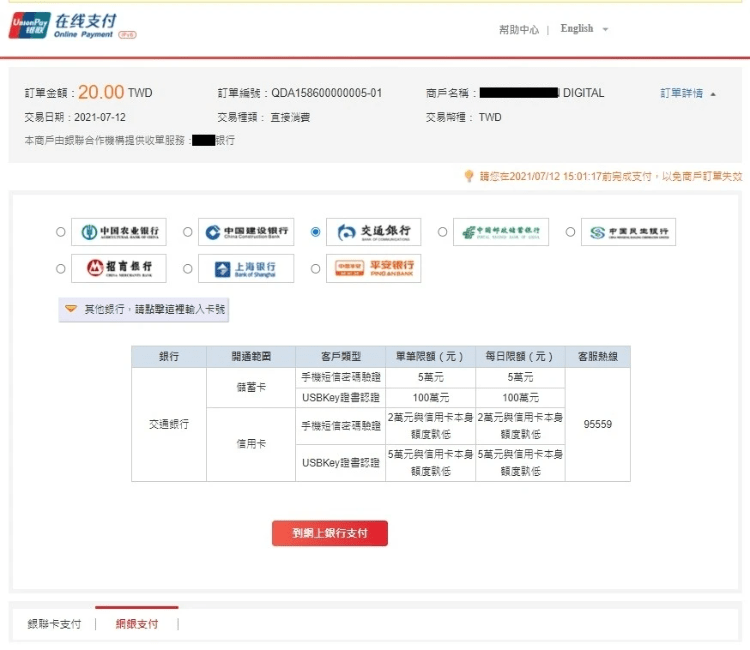Expand 其他銀行 card number input
The image size is (750, 650).
[143, 309]
